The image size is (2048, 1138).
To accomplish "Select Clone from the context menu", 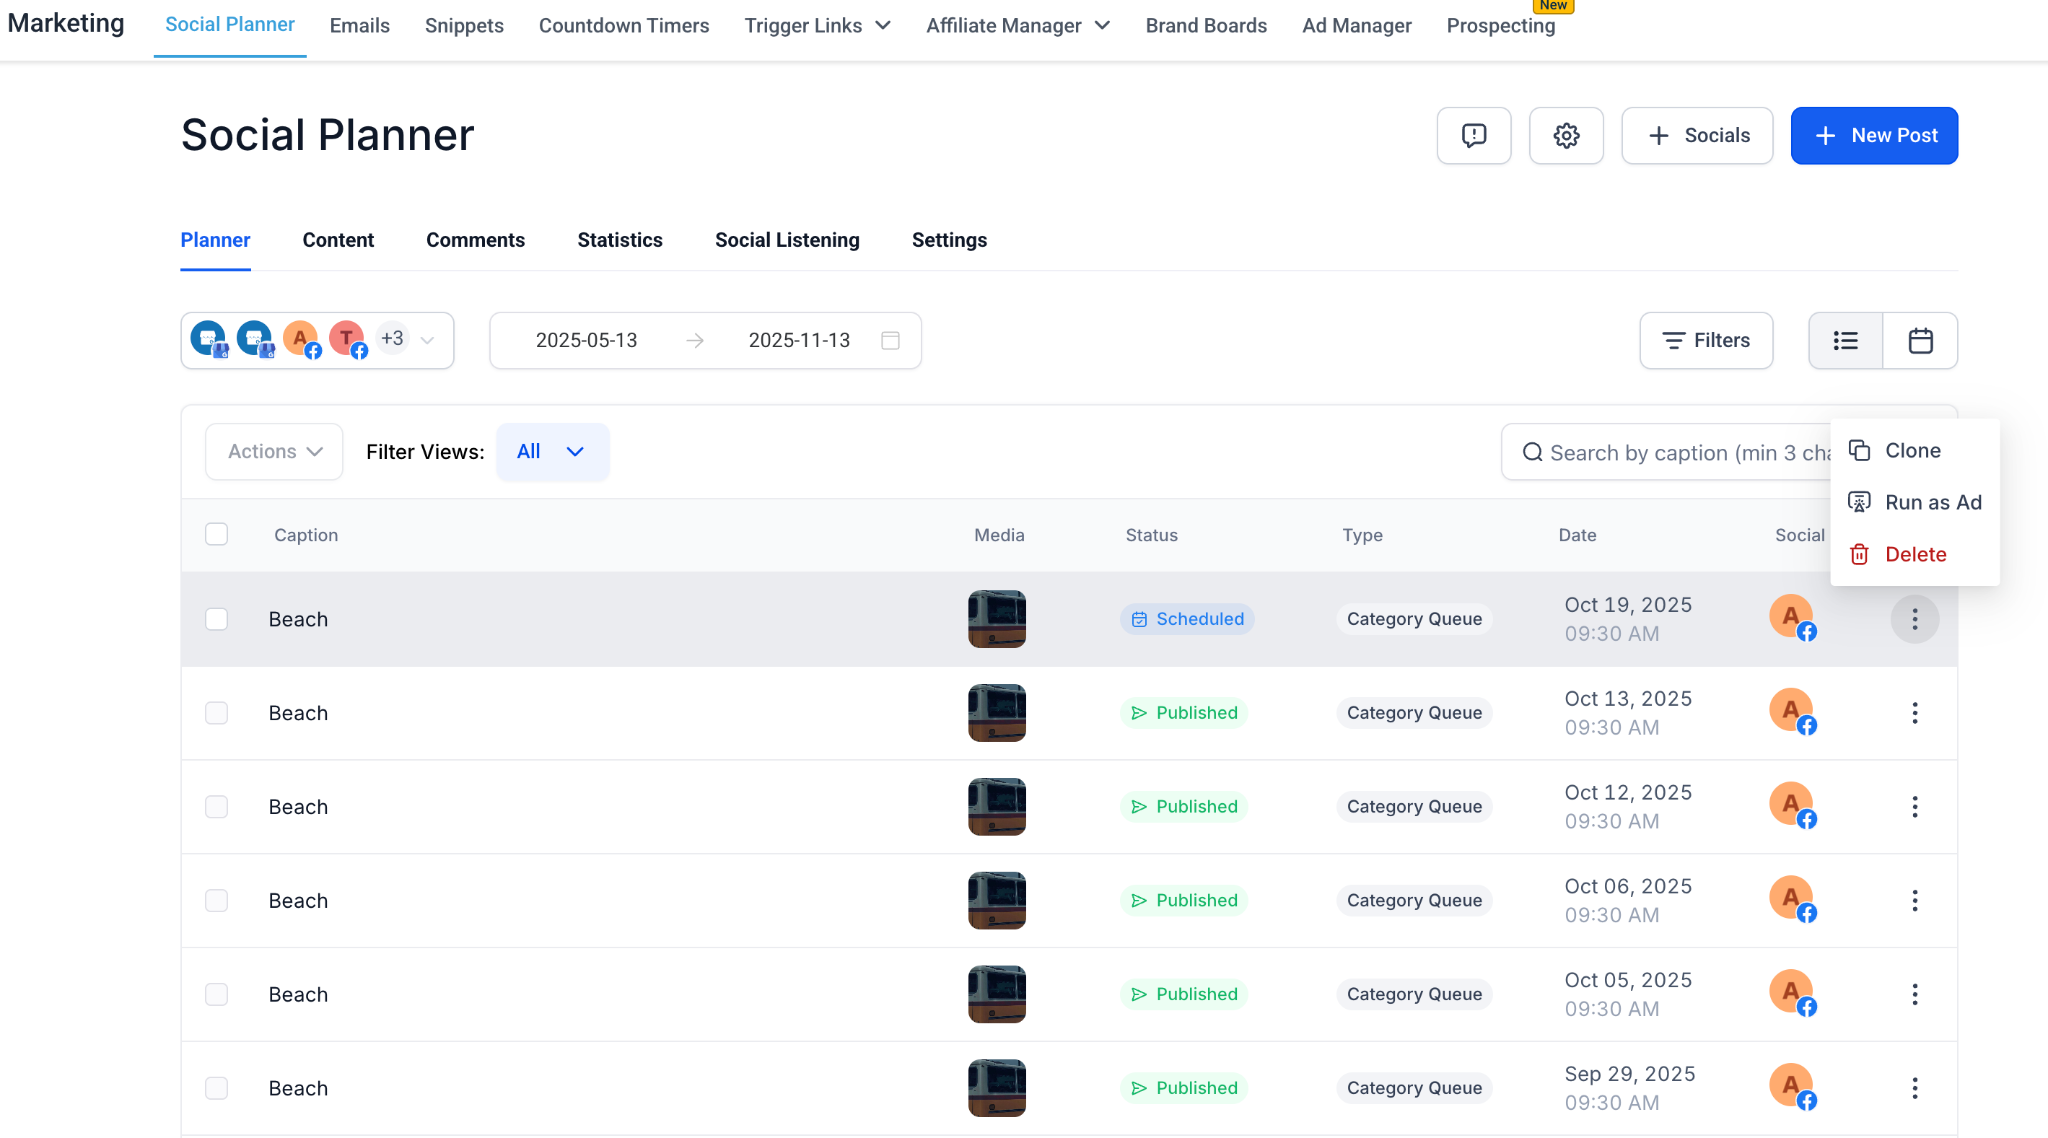I will click(1912, 451).
